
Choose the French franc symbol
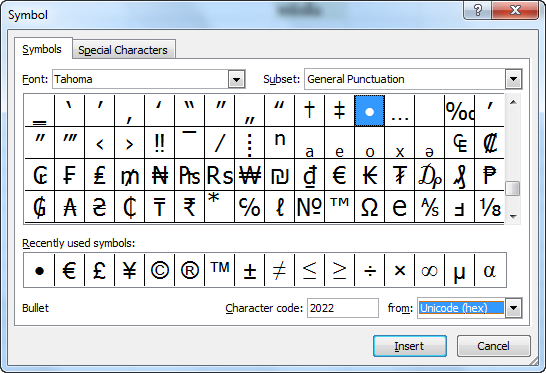(70, 174)
